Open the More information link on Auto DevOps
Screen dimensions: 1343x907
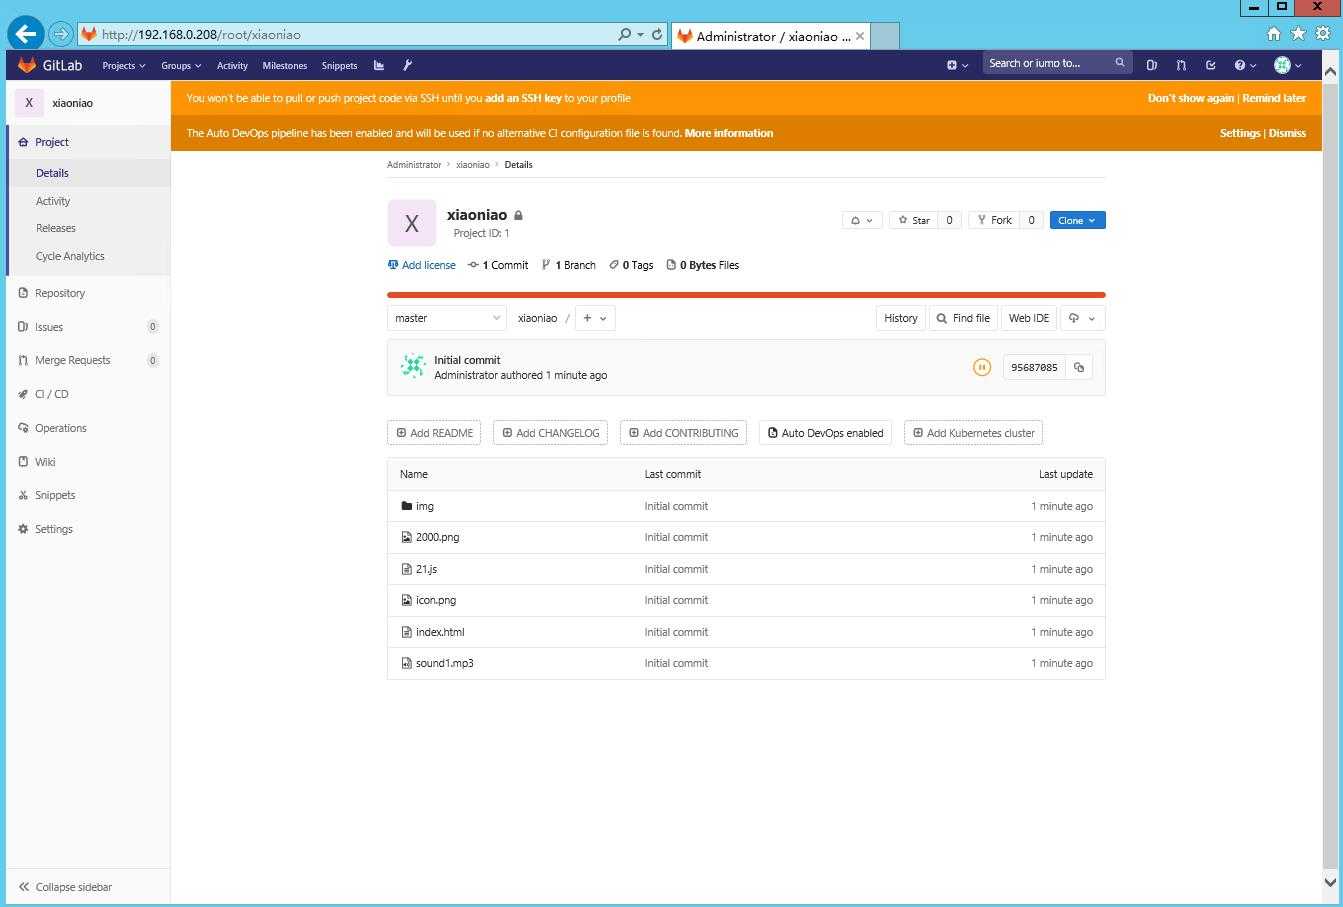coord(728,133)
